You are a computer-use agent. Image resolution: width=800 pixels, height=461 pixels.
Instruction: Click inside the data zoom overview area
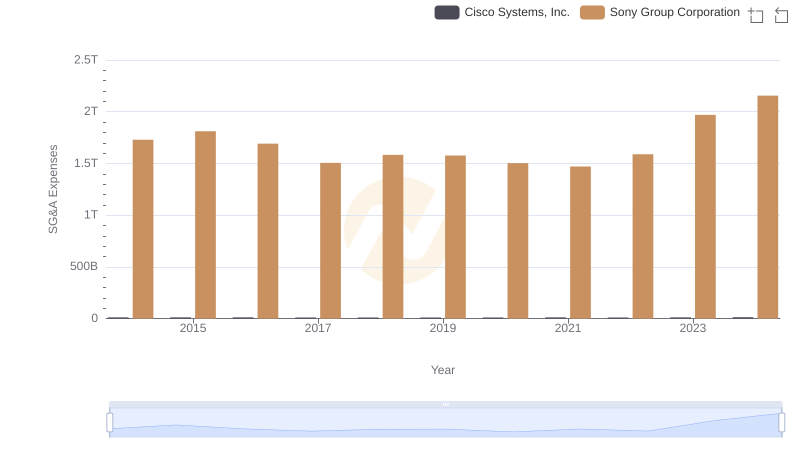tap(445, 423)
